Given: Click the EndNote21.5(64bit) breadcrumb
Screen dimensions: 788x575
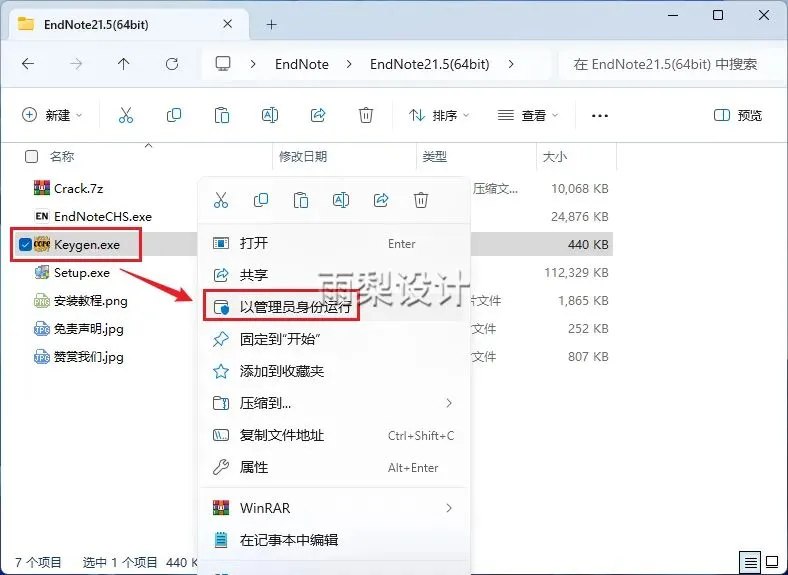Looking at the screenshot, I should pos(430,64).
